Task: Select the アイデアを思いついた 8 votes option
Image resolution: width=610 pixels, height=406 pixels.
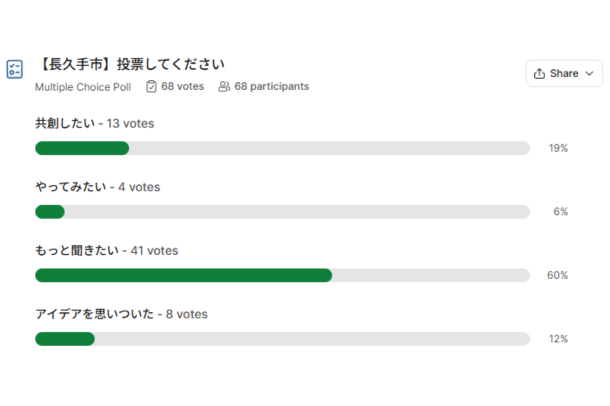Action: [x=121, y=314]
